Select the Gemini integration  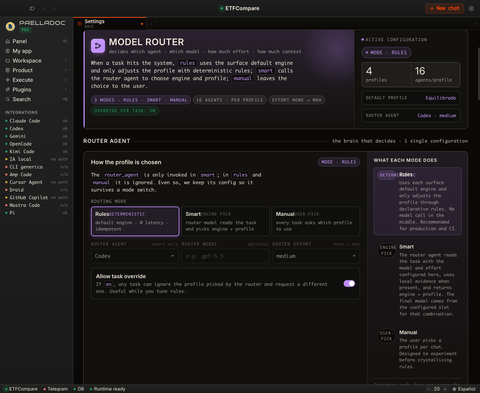[36, 136]
